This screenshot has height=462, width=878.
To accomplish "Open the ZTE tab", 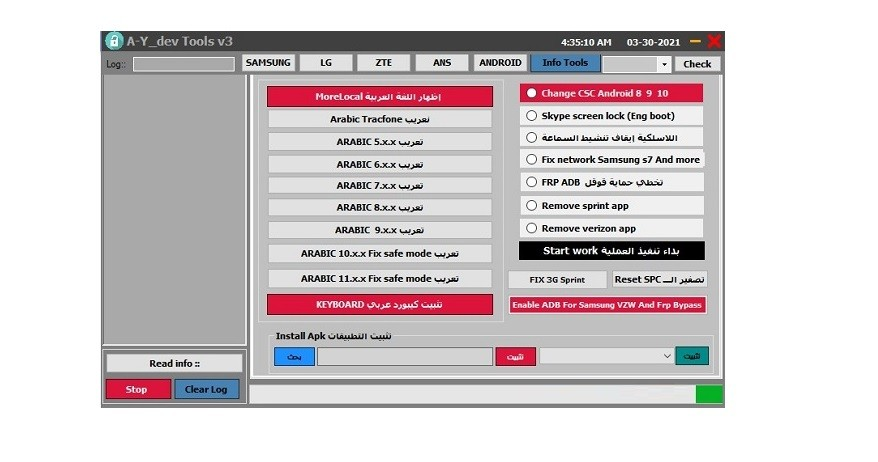I will pyautogui.click(x=384, y=63).
